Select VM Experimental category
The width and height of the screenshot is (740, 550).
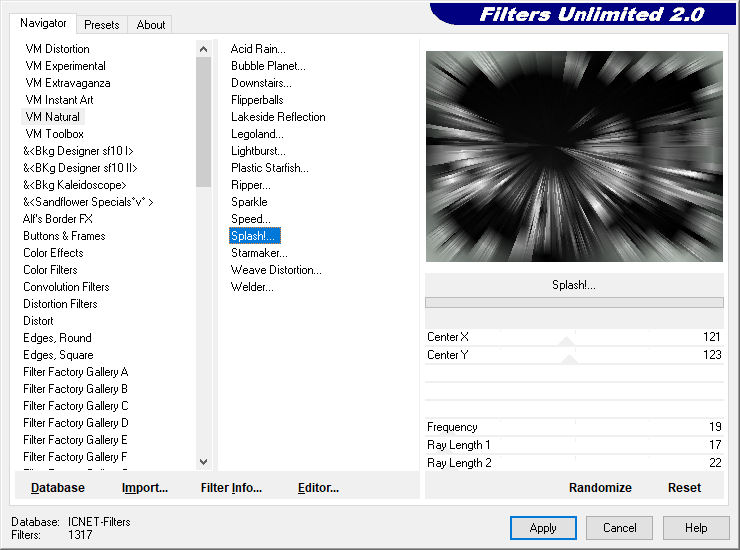coord(65,66)
